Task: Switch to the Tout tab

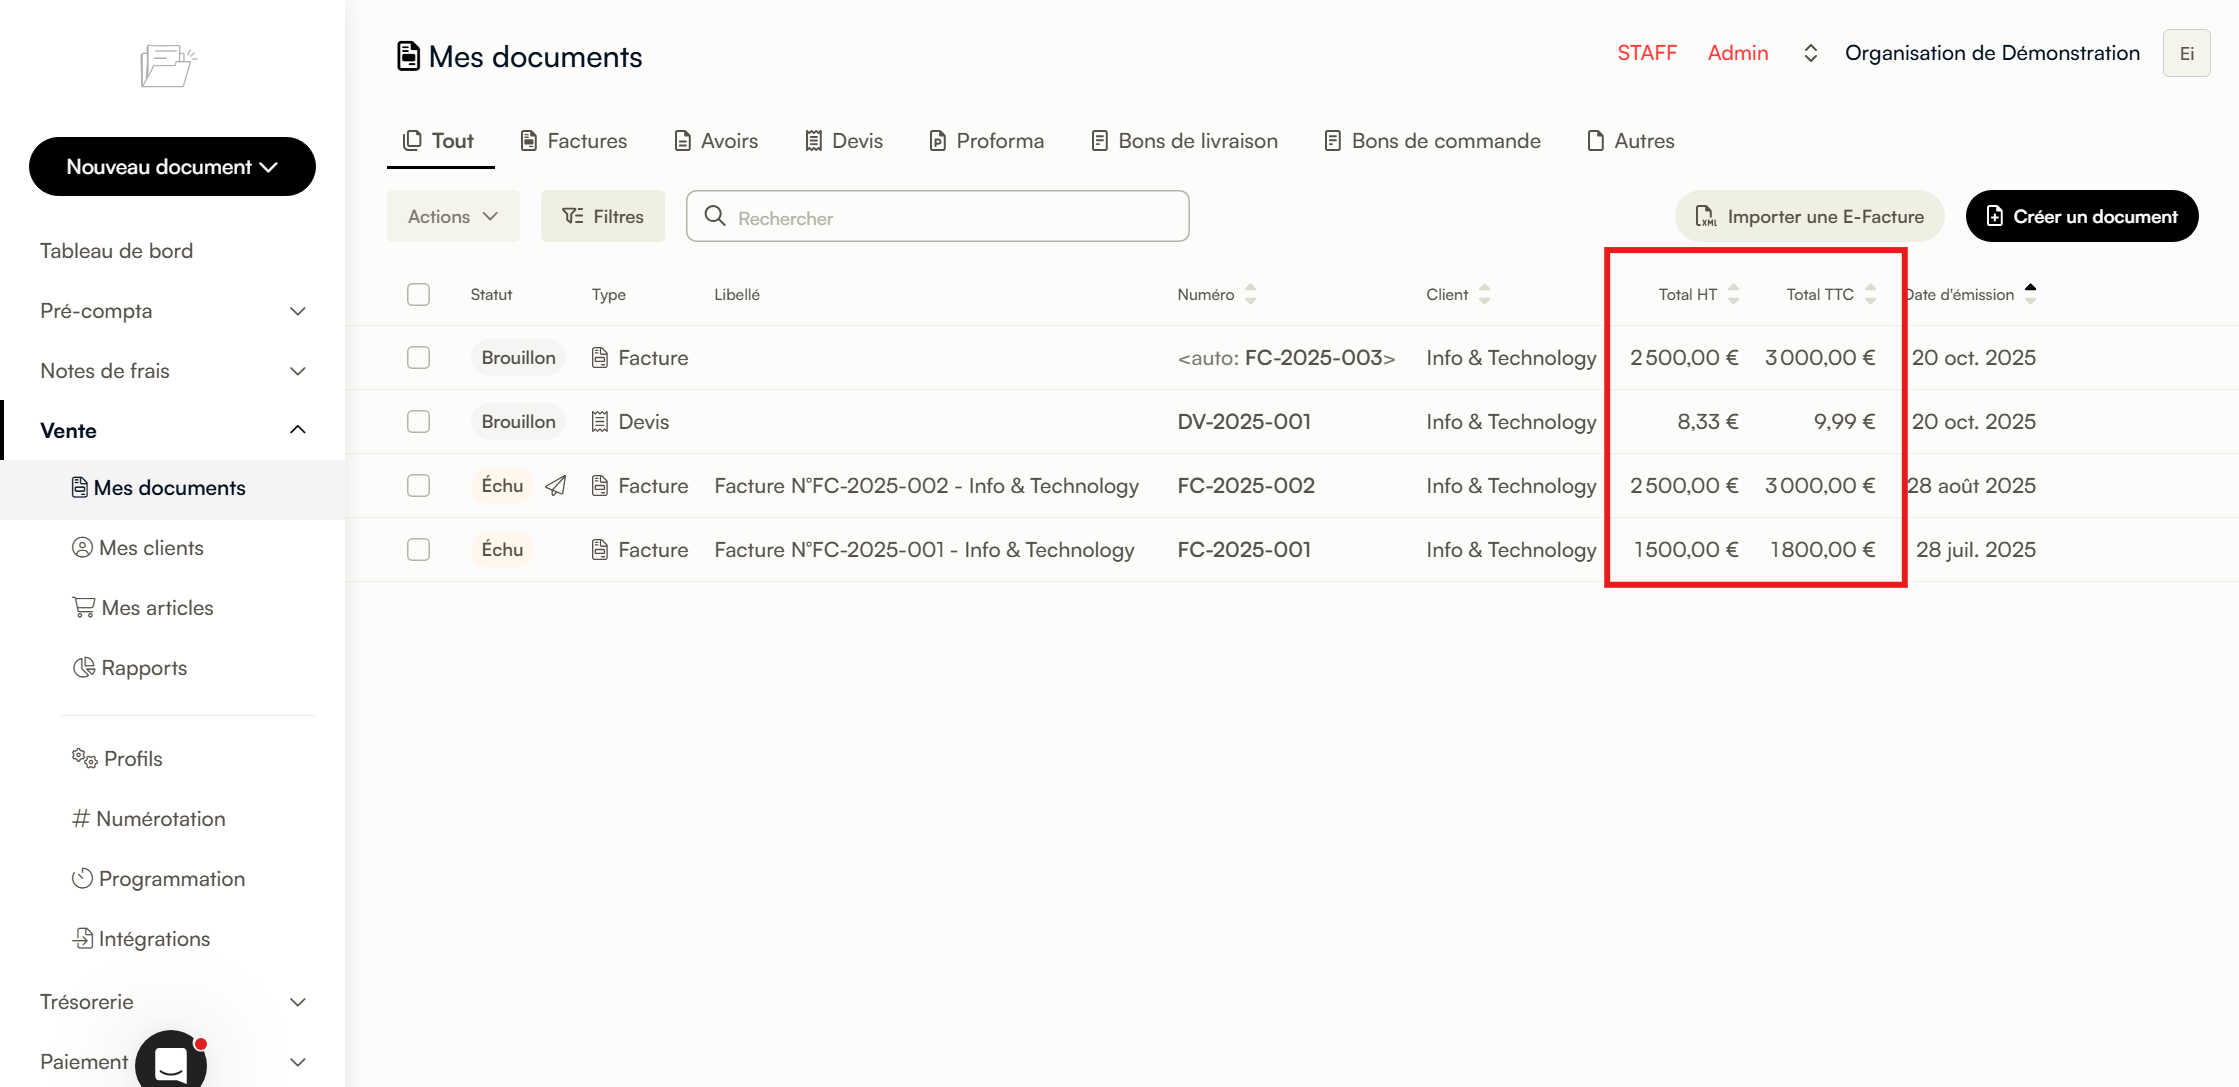Action: pyautogui.click(x=440, y=141)
